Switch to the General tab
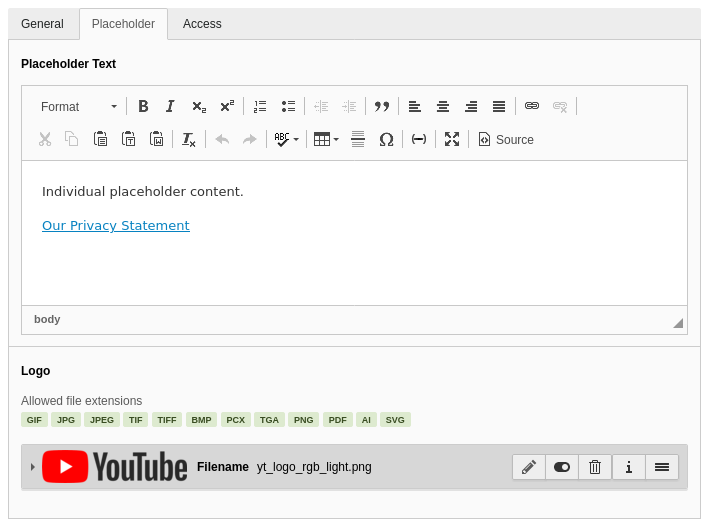Screen dimensions: 709x526 point(43,24)
